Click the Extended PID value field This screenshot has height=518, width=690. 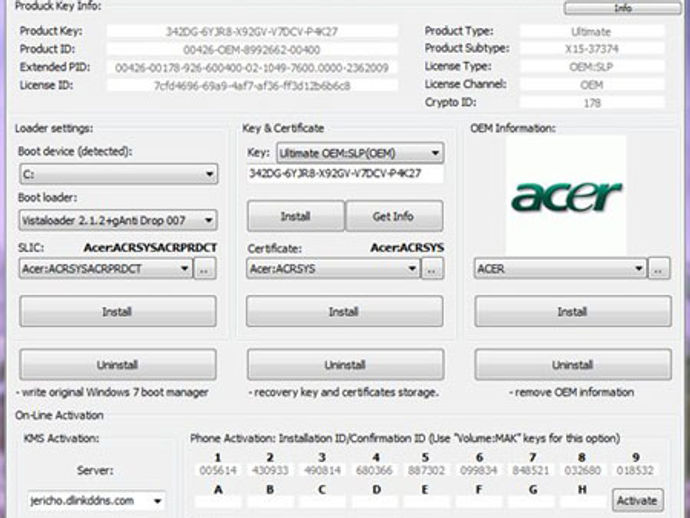coord(252,68)
